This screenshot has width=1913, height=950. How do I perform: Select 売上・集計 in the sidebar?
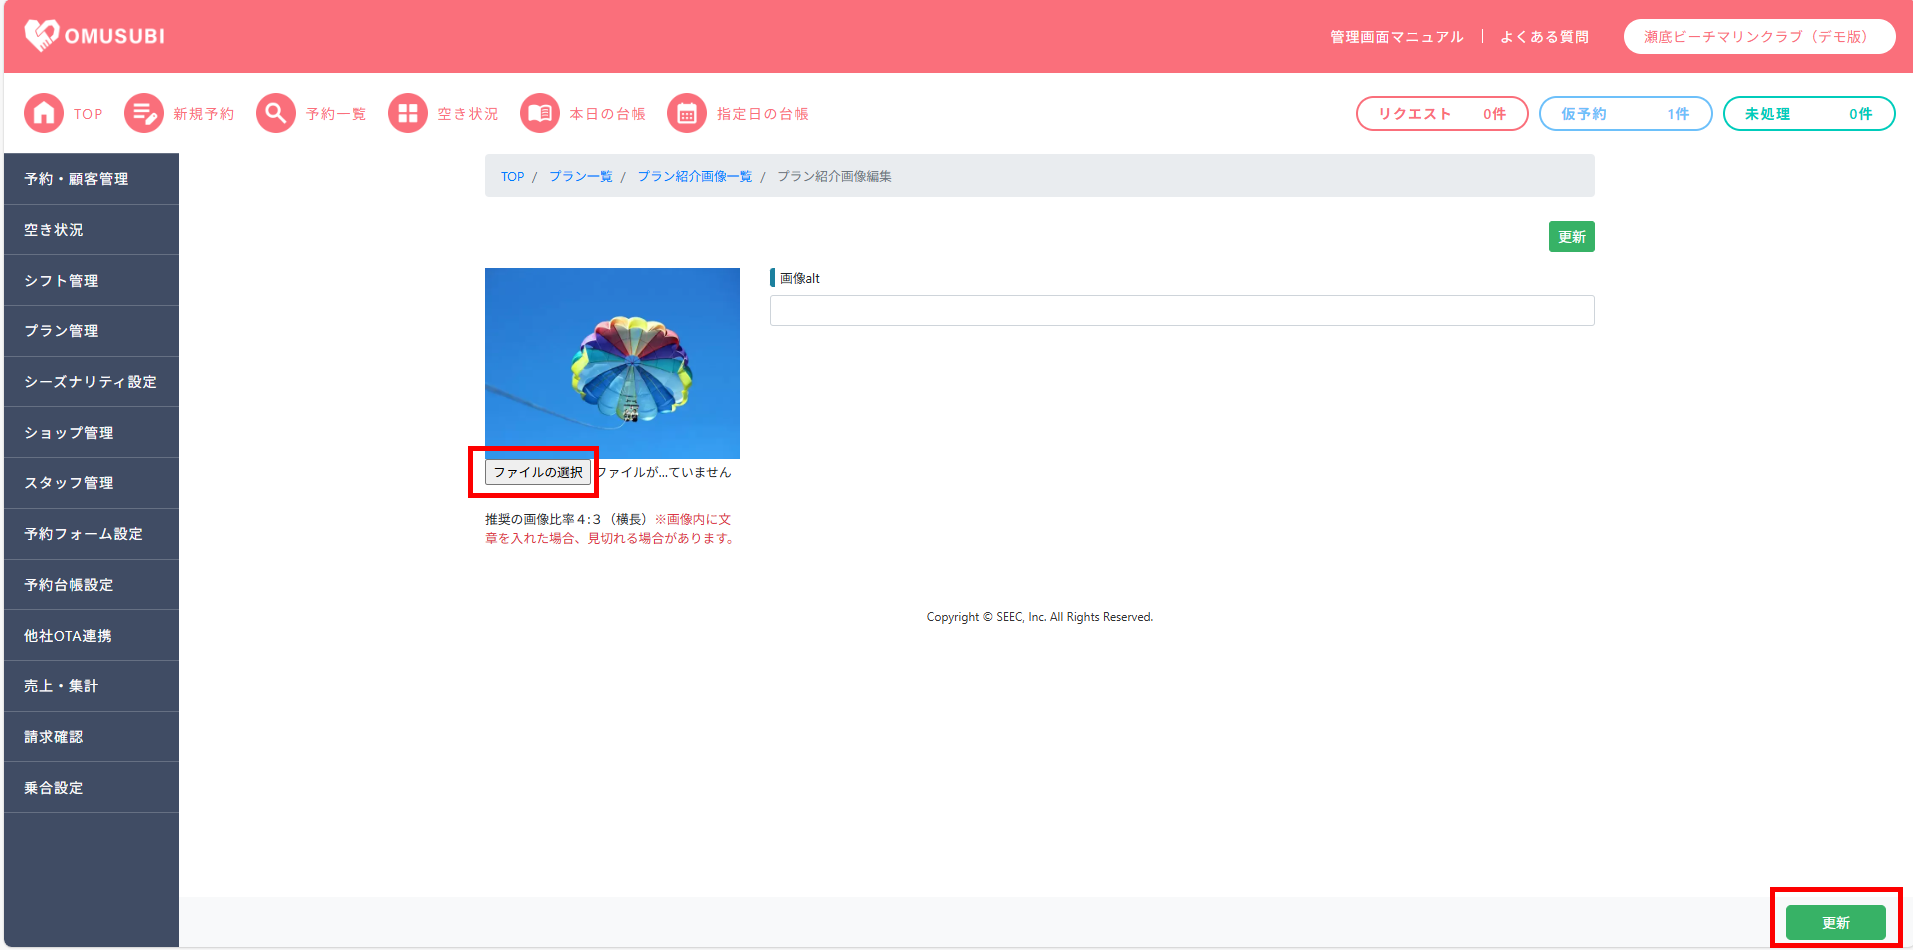click(91, 686)
